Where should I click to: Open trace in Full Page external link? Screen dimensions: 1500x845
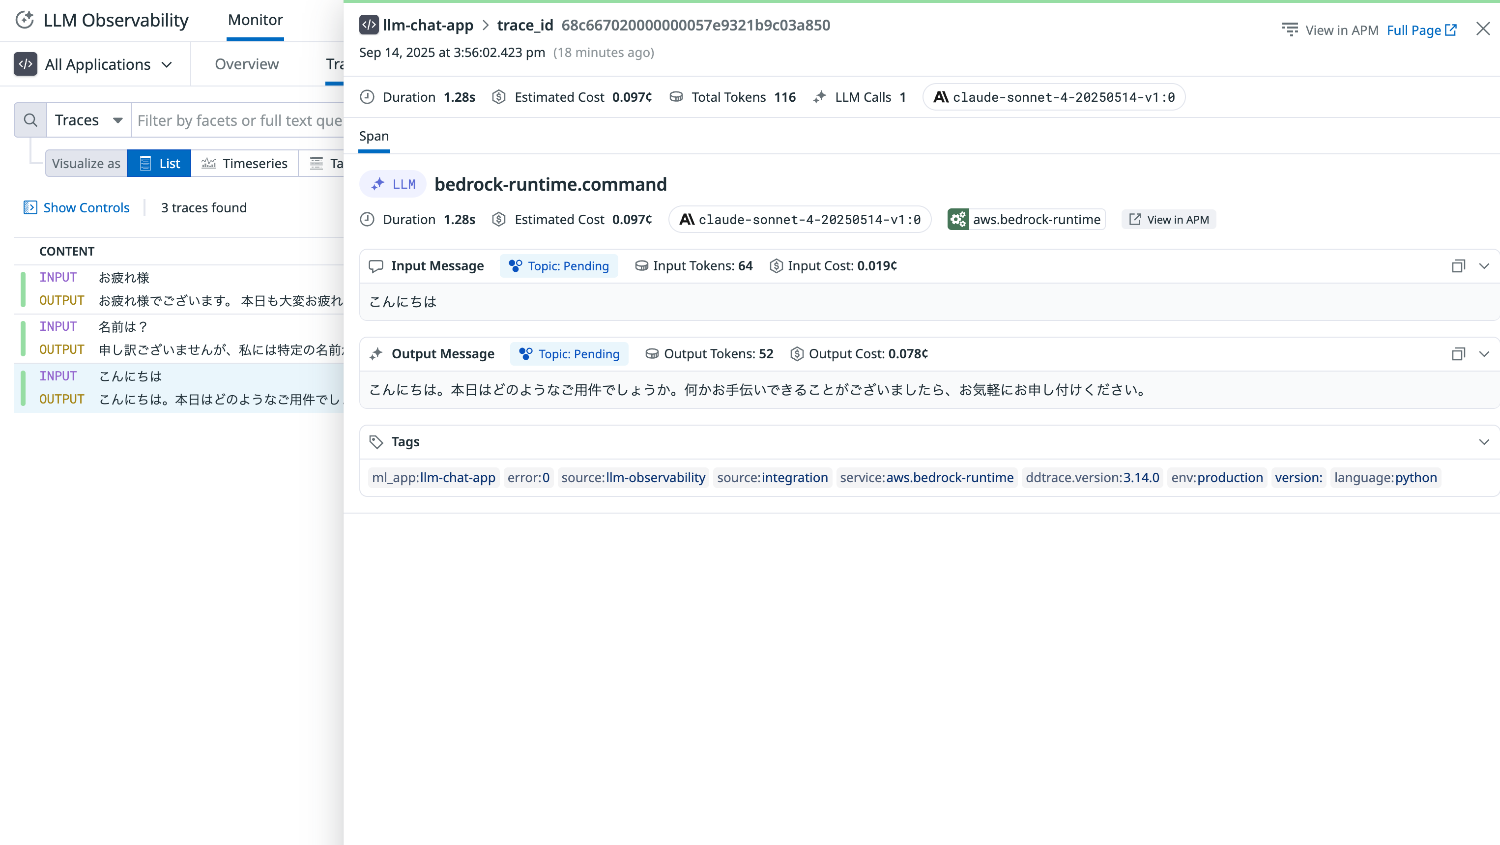[1422, 30]
